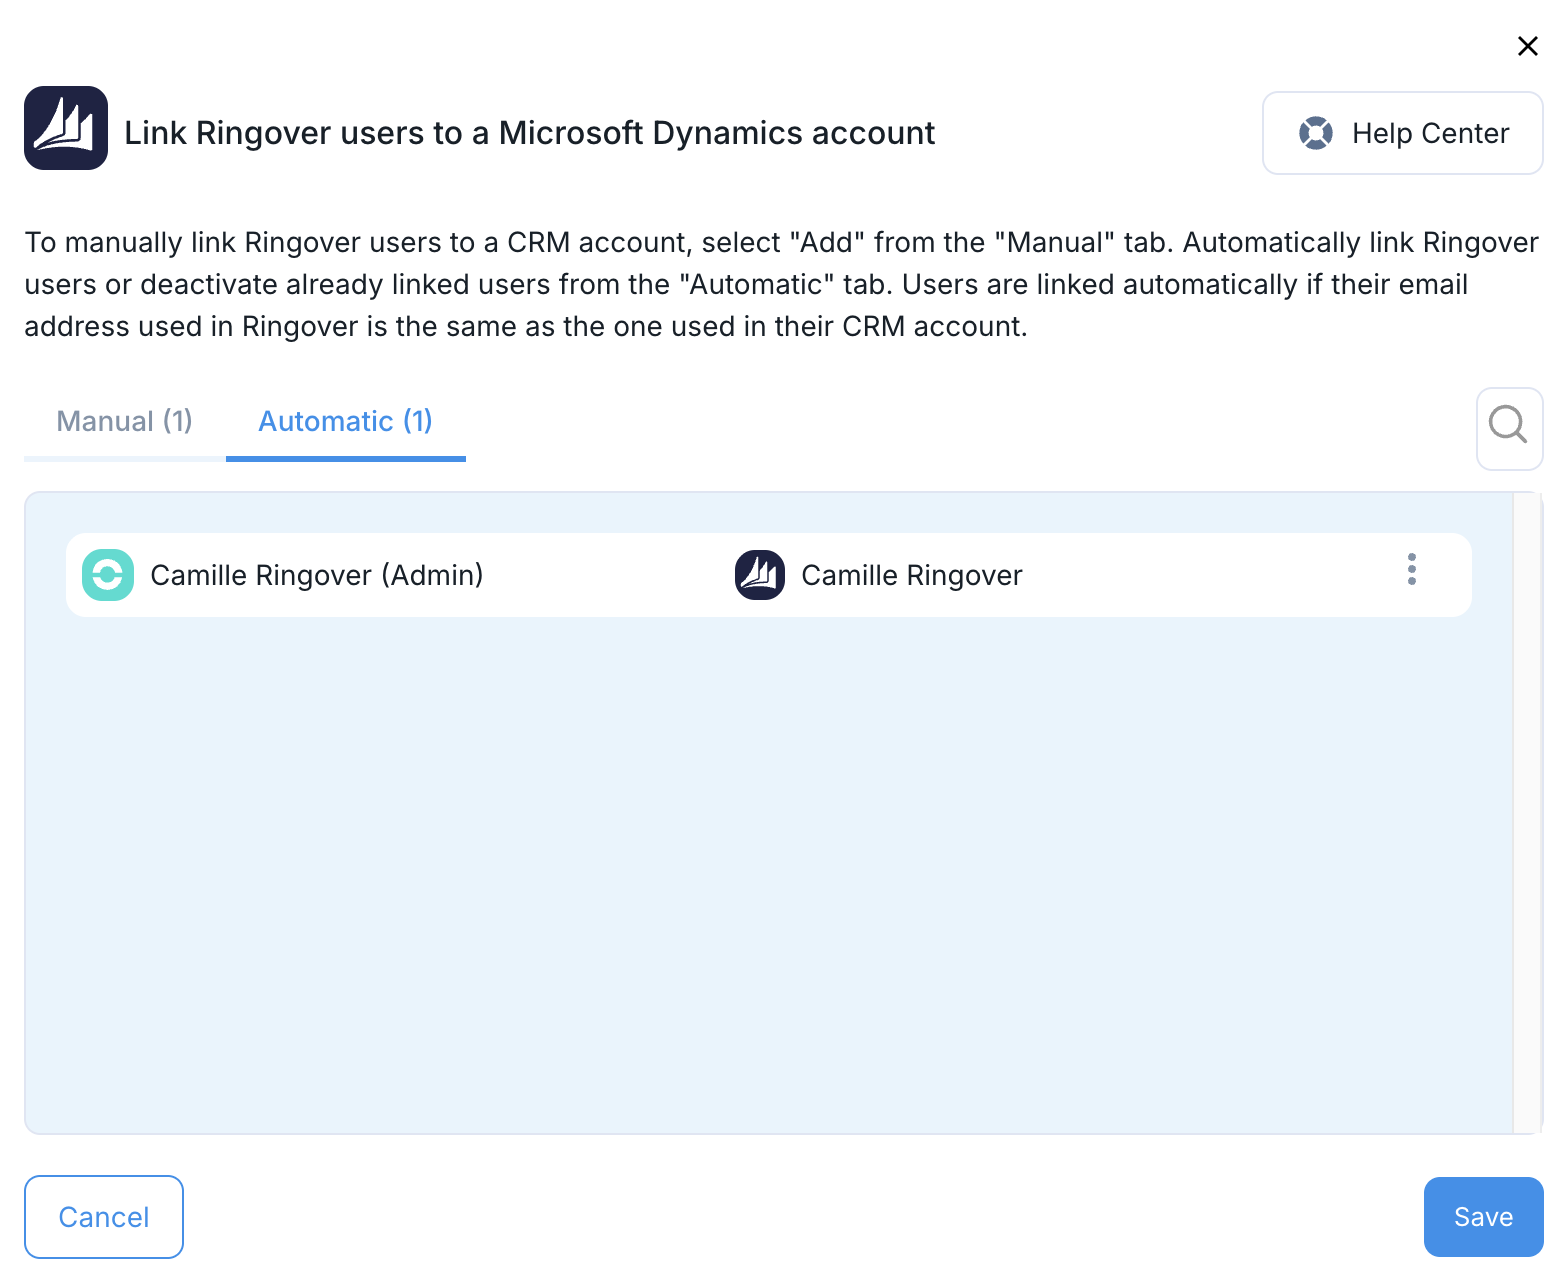Click blank space inside the Camille Ringover row
Image resolution: width=1564 pixels, height=1276 pixels.
coord(1200,575)
